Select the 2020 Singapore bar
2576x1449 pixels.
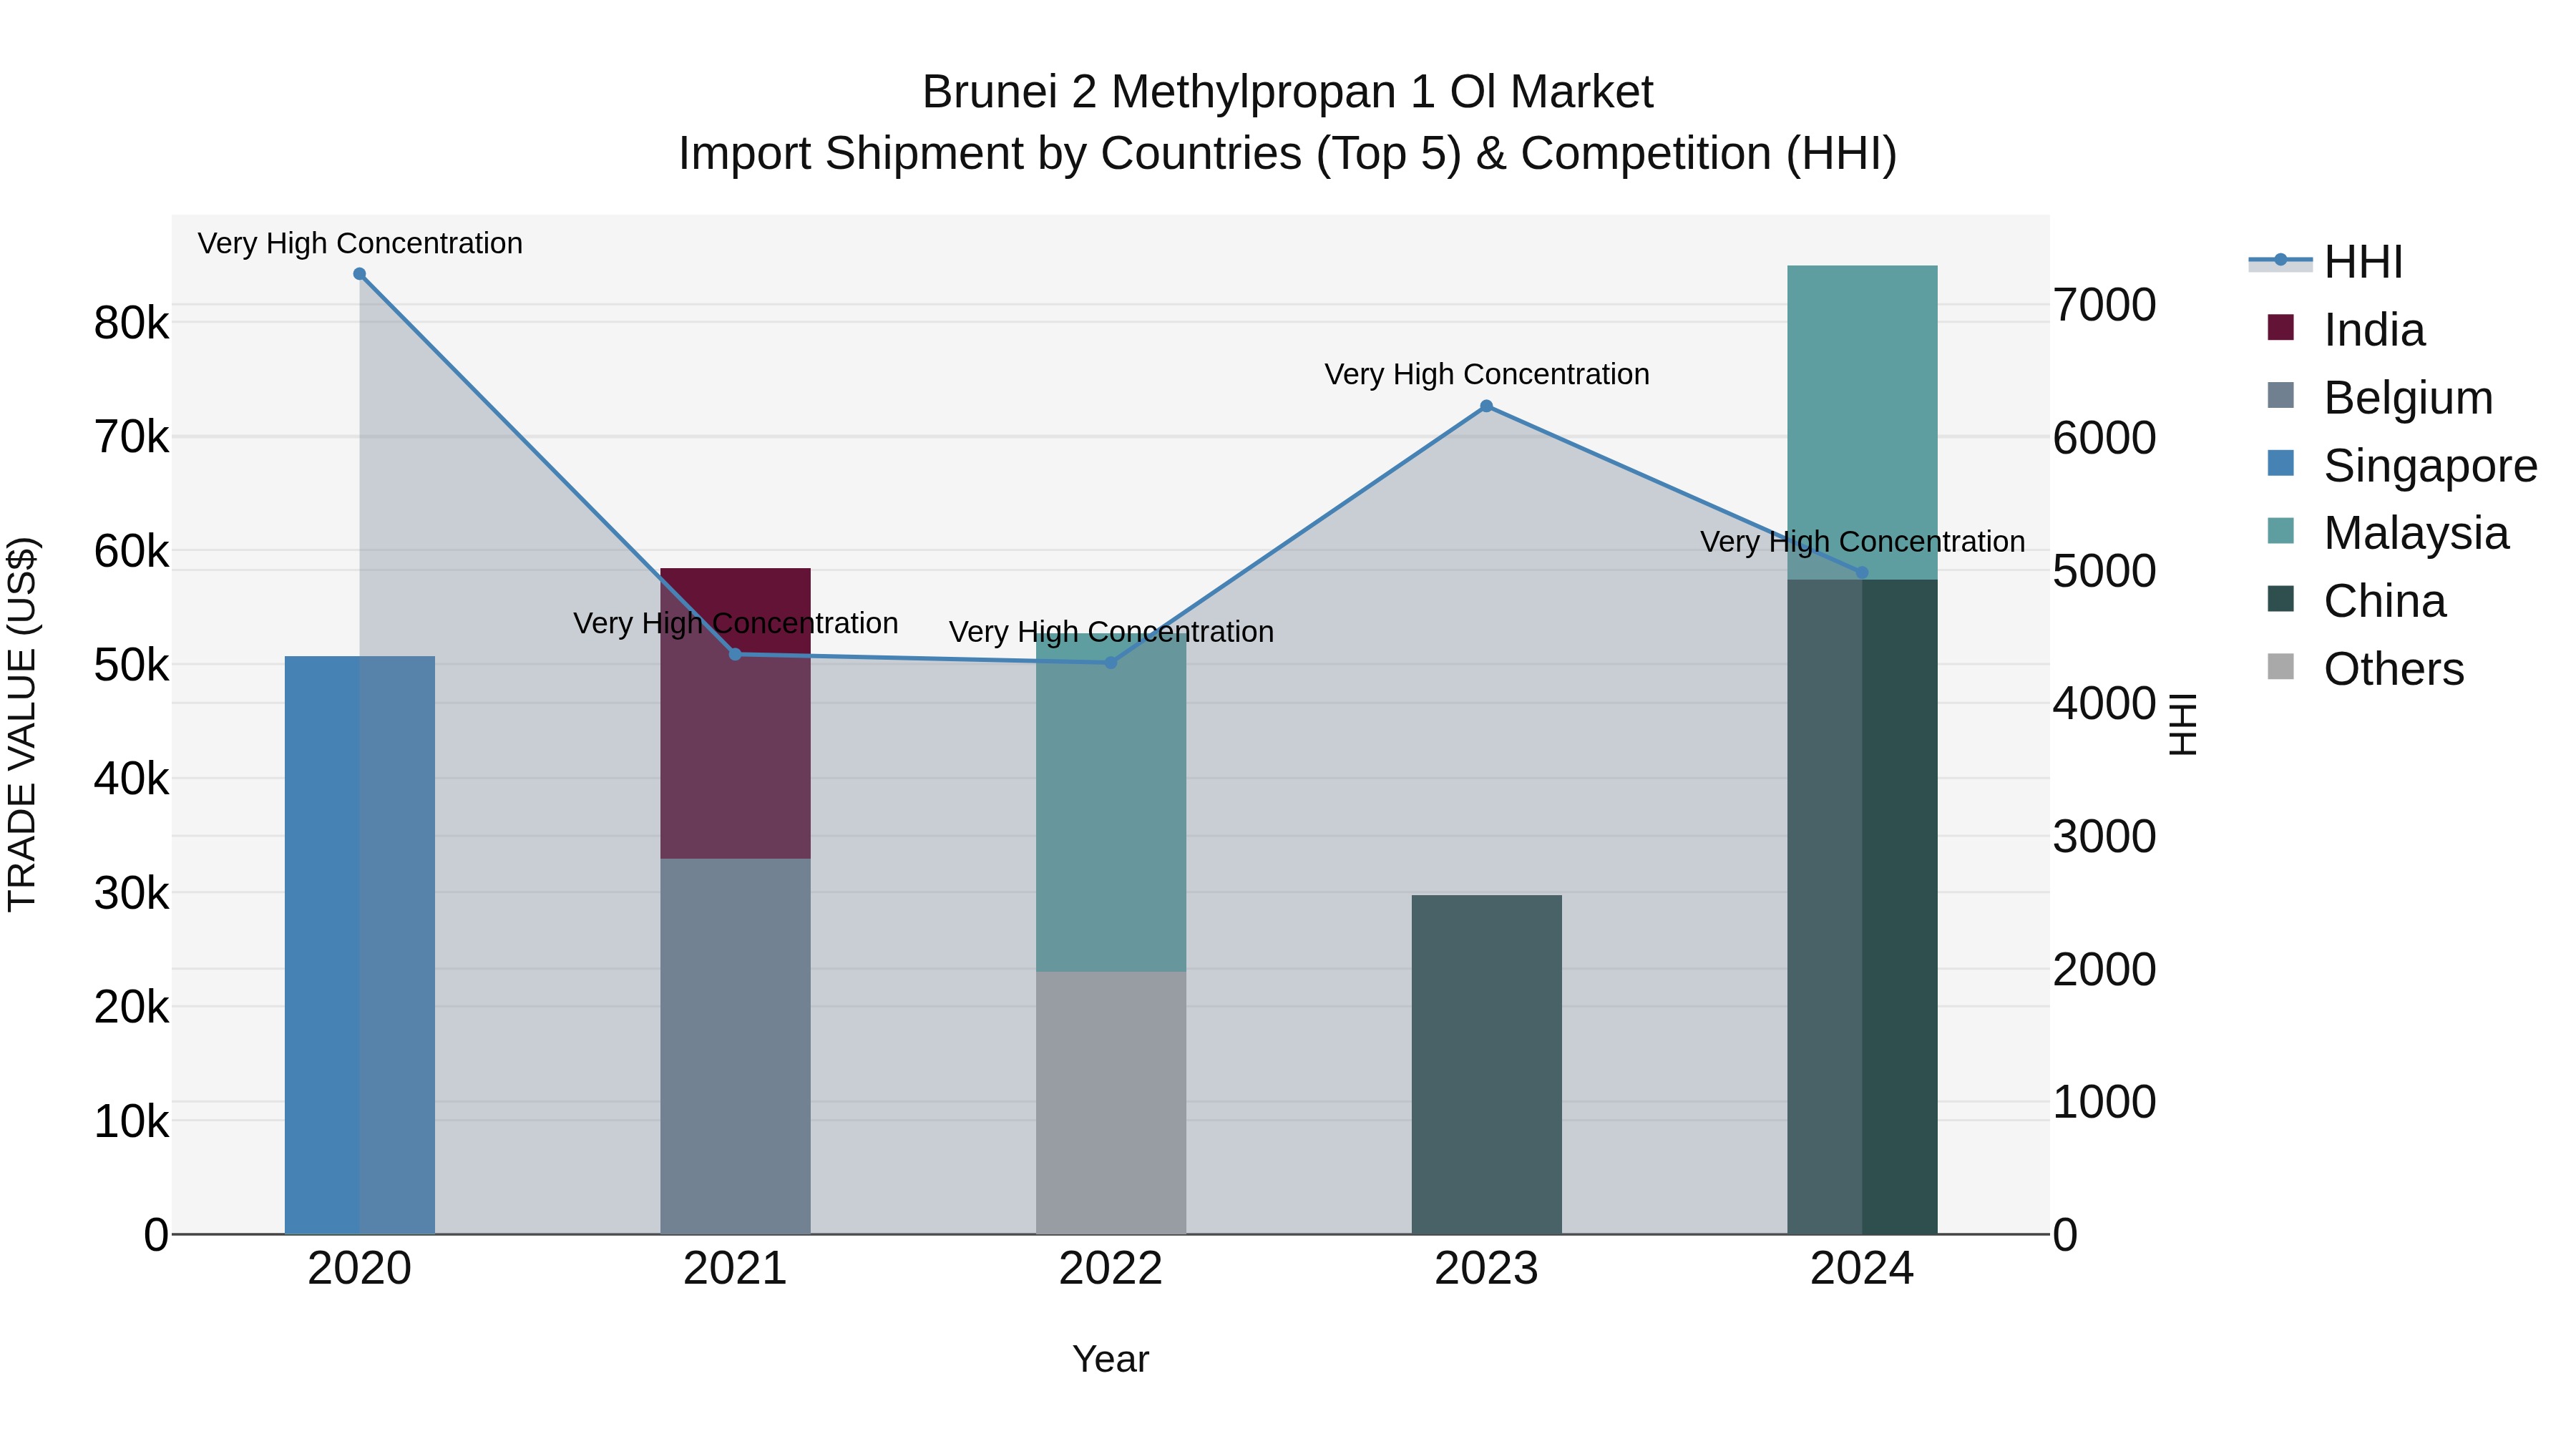[x=360, y=945]
